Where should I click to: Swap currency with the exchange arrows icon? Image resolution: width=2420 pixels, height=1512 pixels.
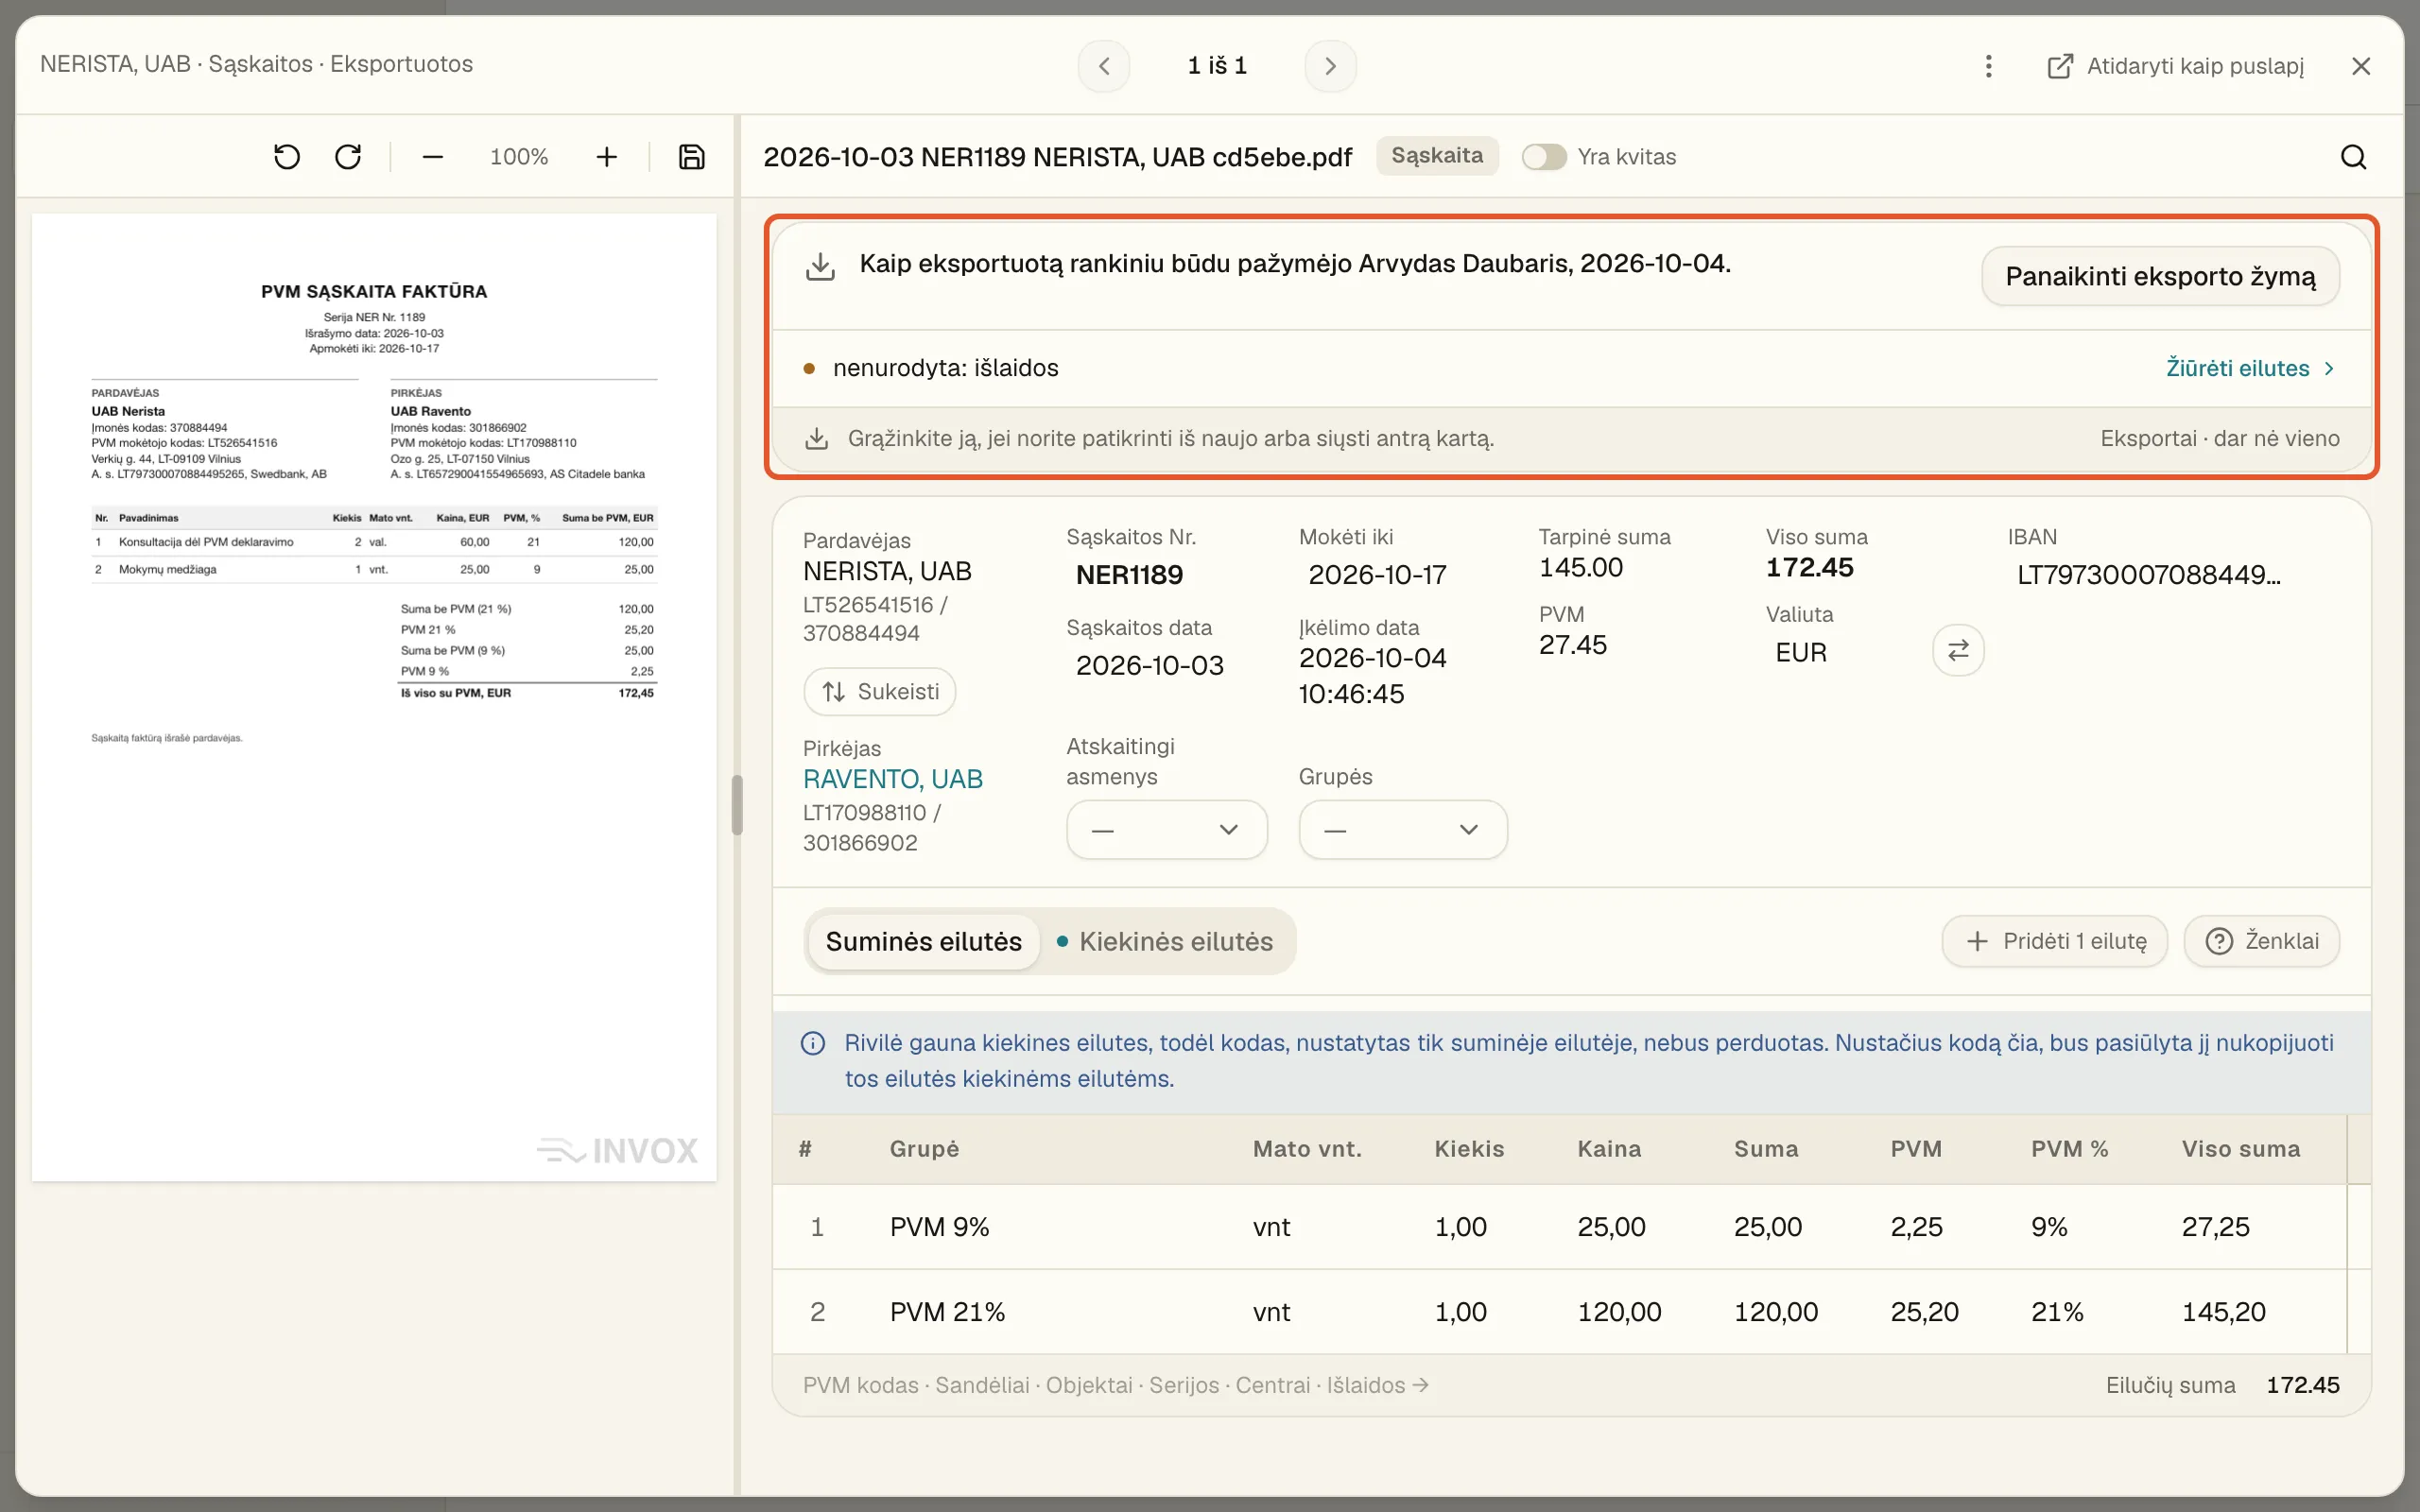tap(1958, 650)
